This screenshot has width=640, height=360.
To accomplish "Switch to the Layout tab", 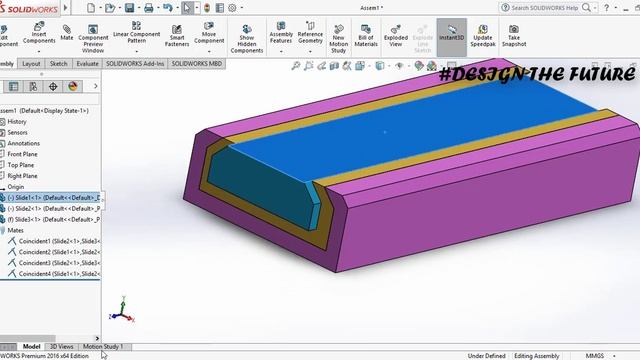I will point(31,64).
